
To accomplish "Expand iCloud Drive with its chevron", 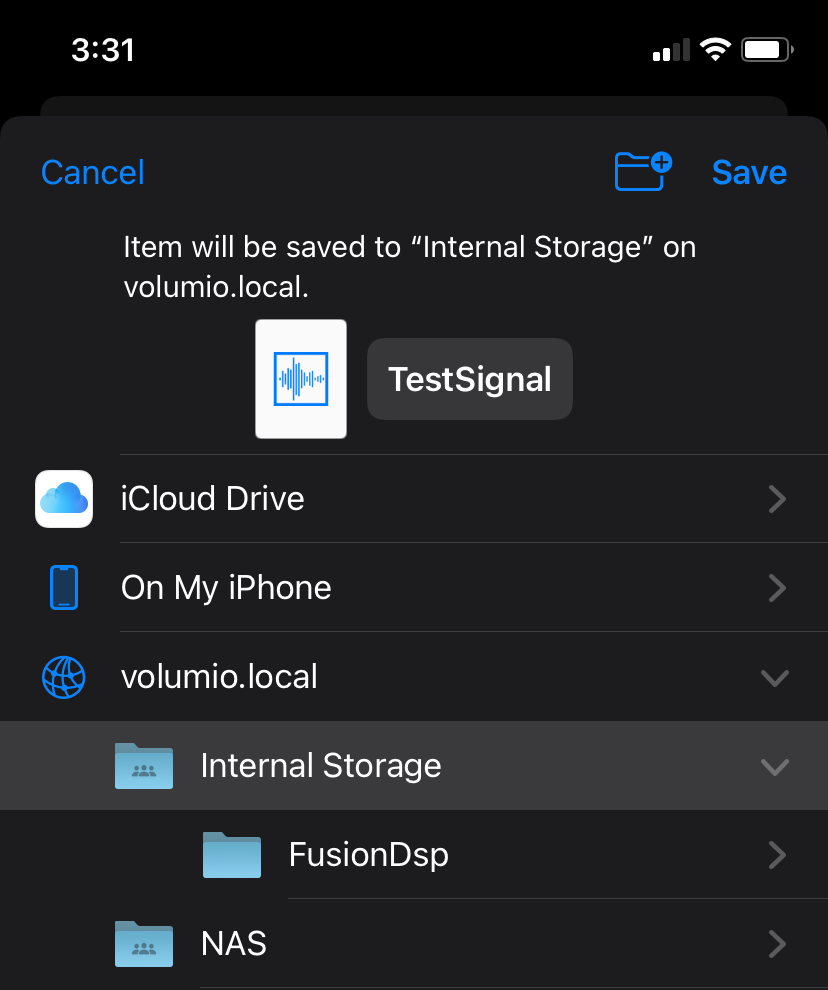I will (x=777, y=499).
